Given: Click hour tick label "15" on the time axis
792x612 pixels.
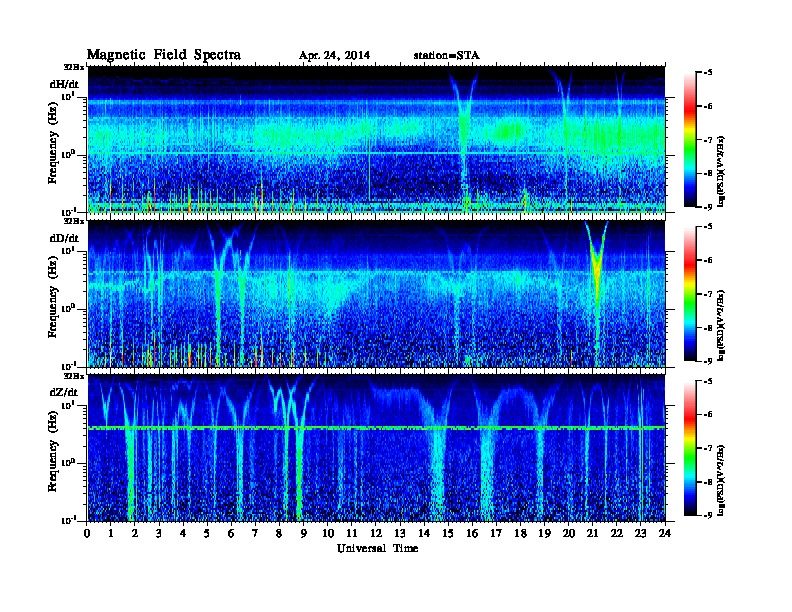Looking at the screenshot, I should point(448,534).
